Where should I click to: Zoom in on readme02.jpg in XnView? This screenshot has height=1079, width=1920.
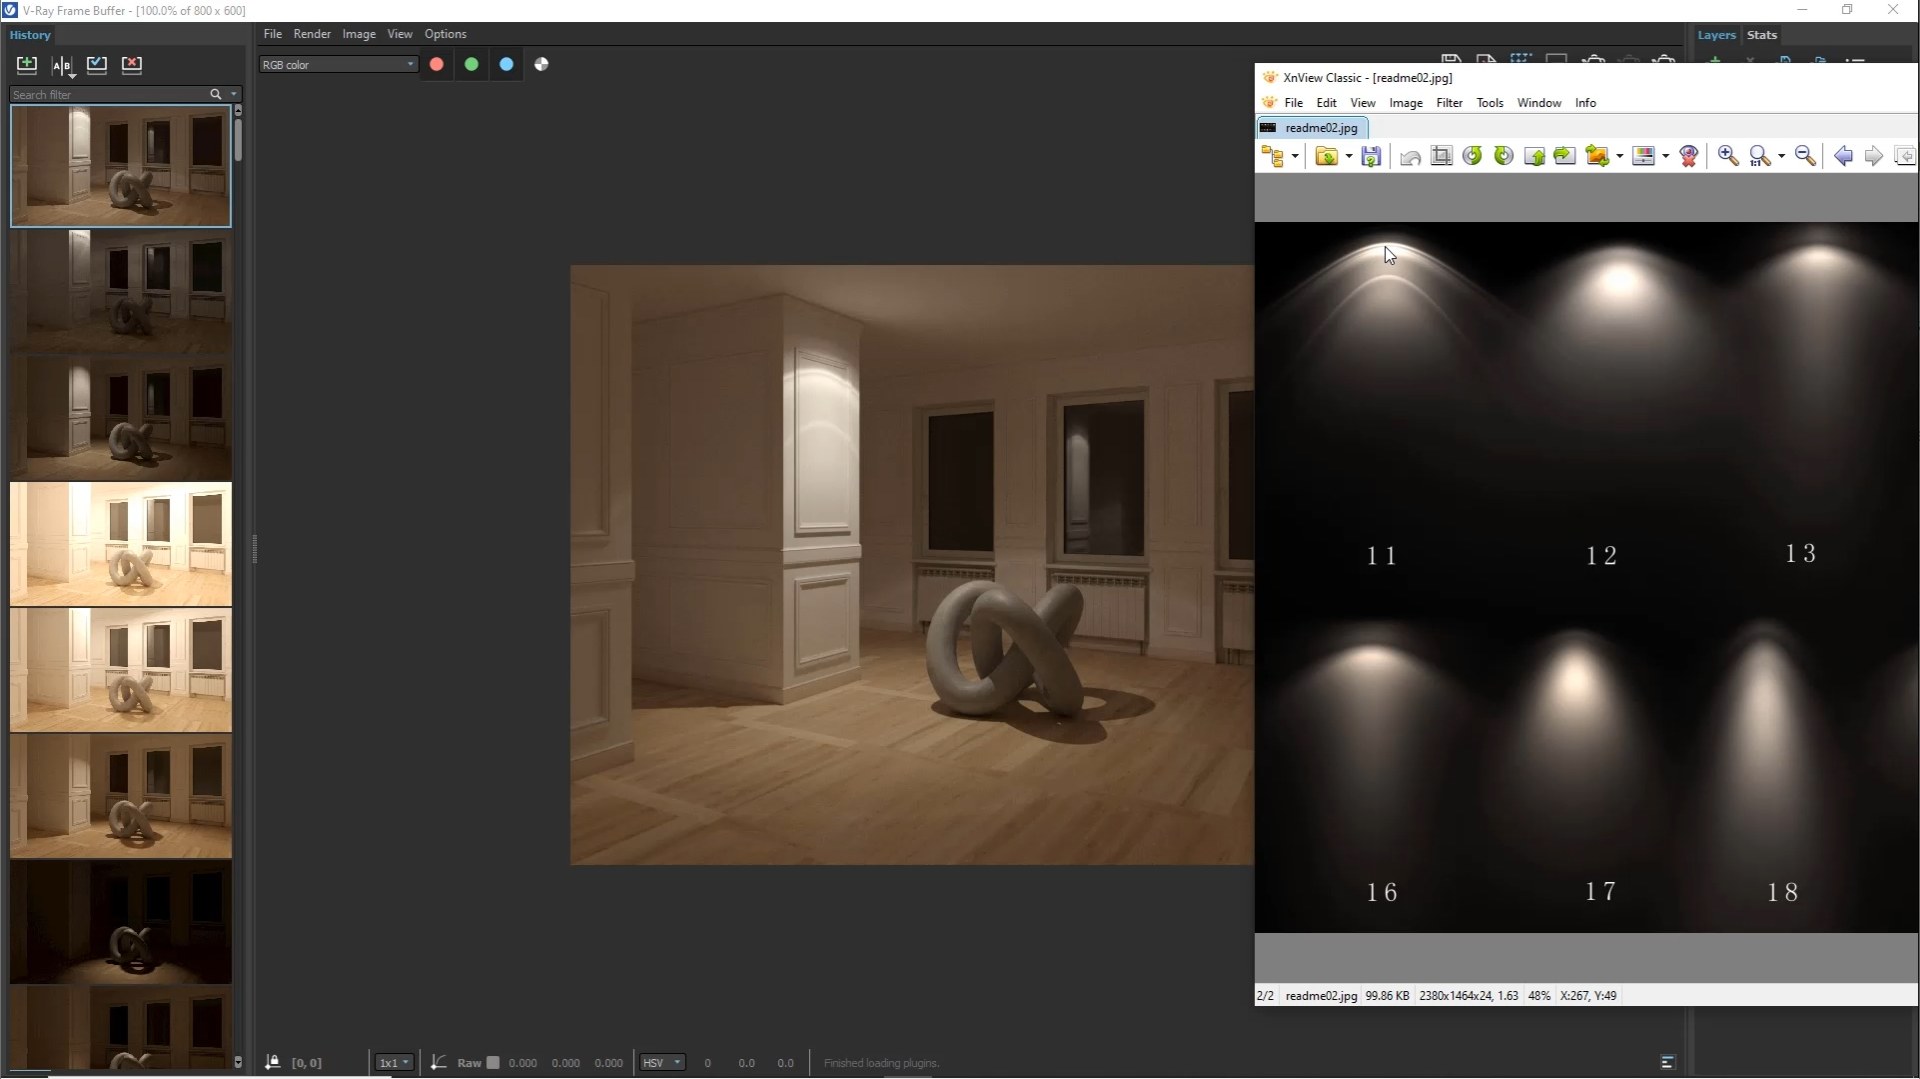point(1727,156)
